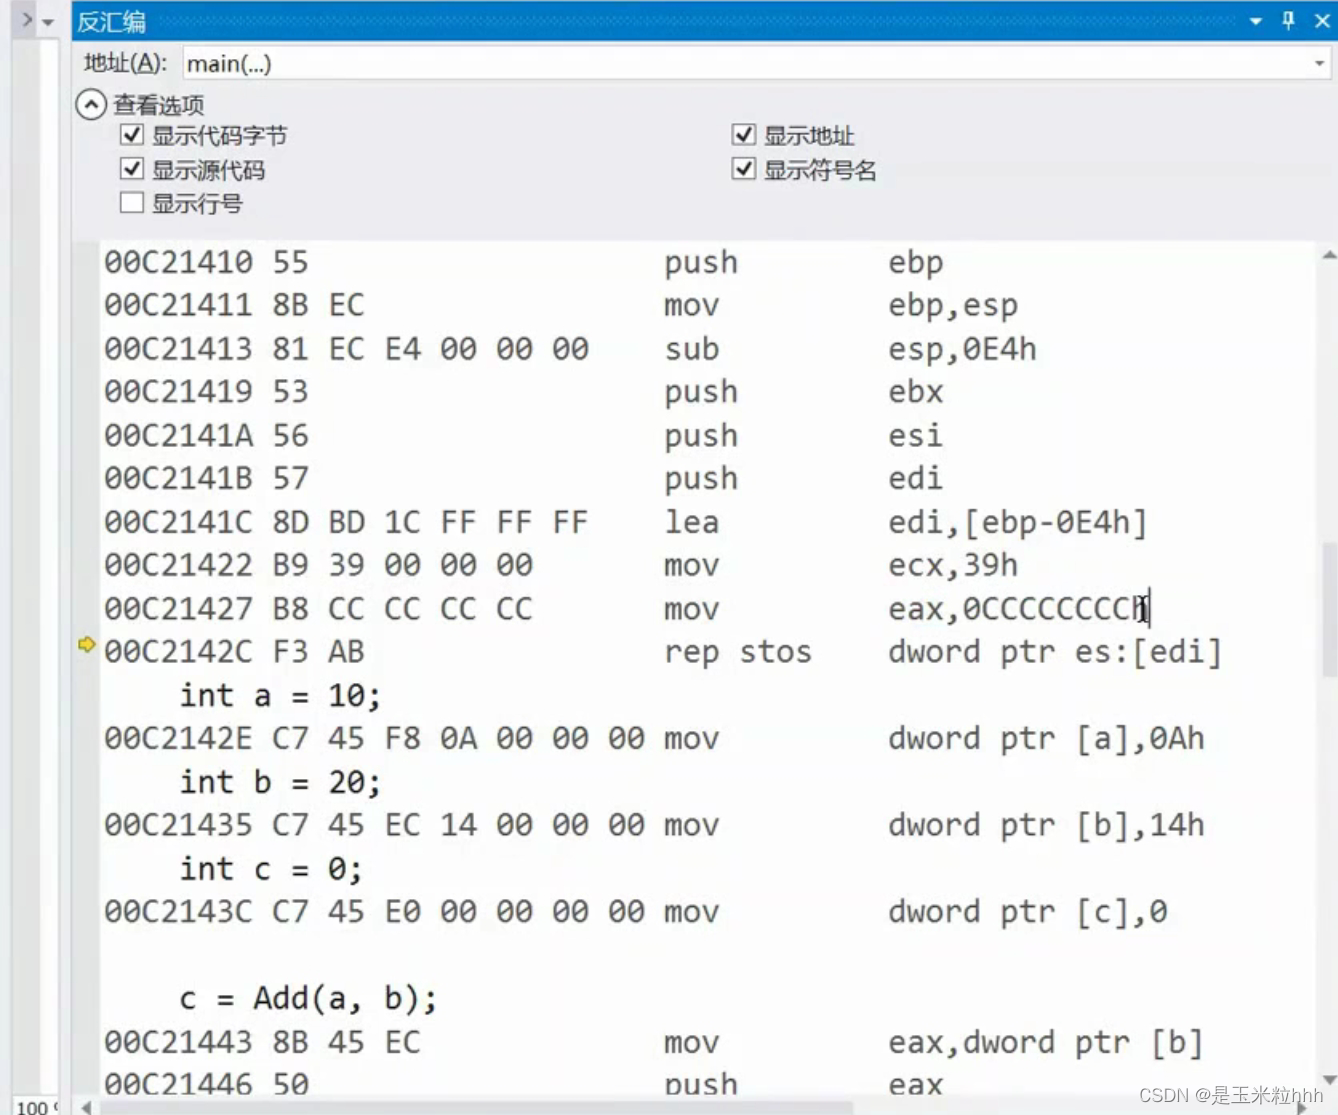Open the disassembly window options dropdown arrow
Image resolution: width=1338 pixels, height=1115 pixels.
(1256, 21)
